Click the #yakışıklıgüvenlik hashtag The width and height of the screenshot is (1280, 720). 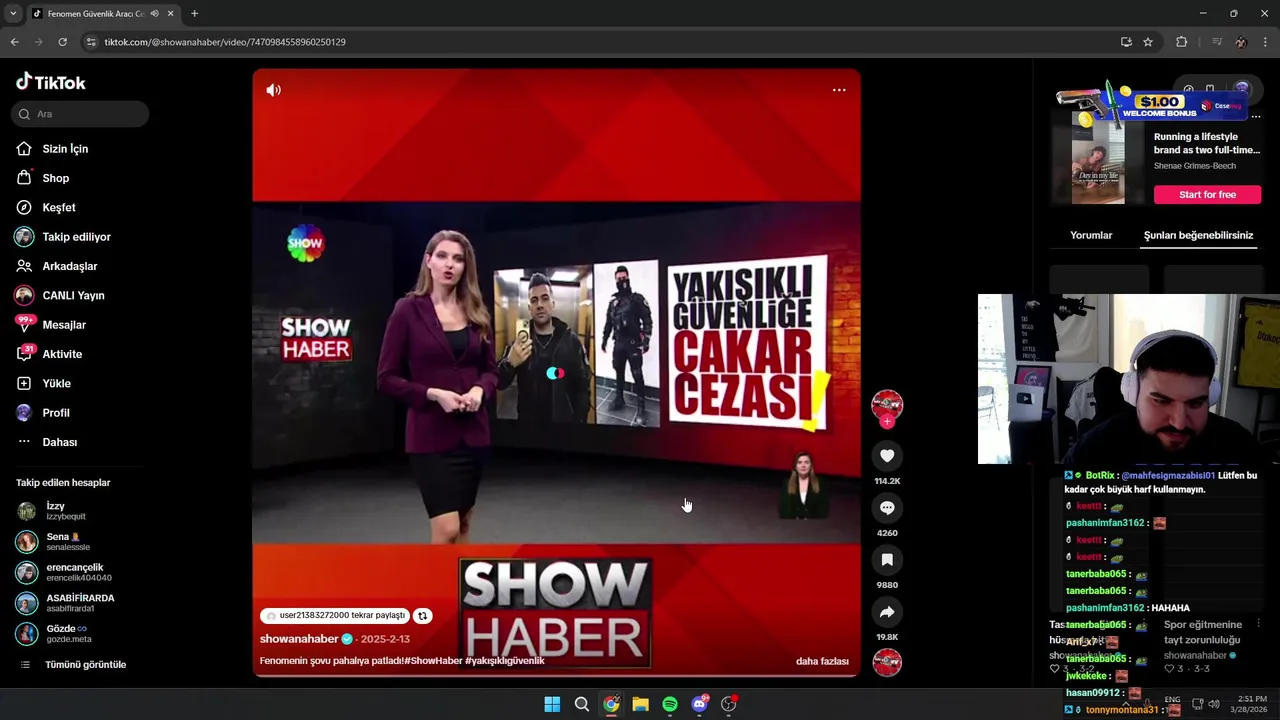click(504, 661)
